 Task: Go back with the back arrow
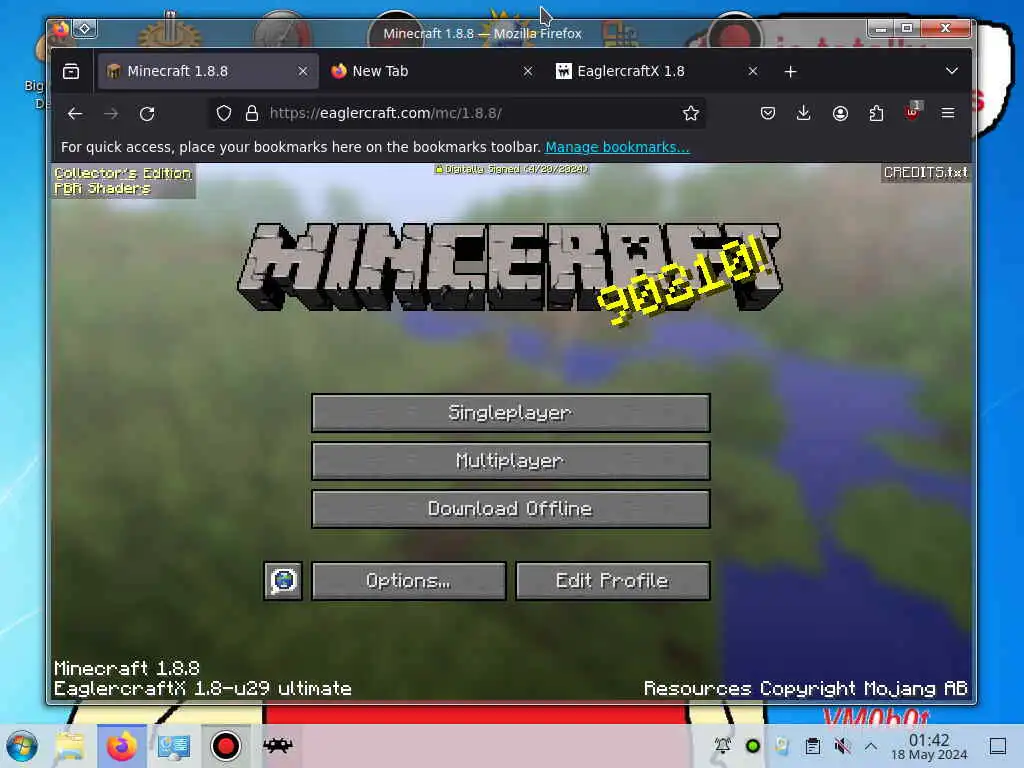pyautogui.click(x=75, y=114)
